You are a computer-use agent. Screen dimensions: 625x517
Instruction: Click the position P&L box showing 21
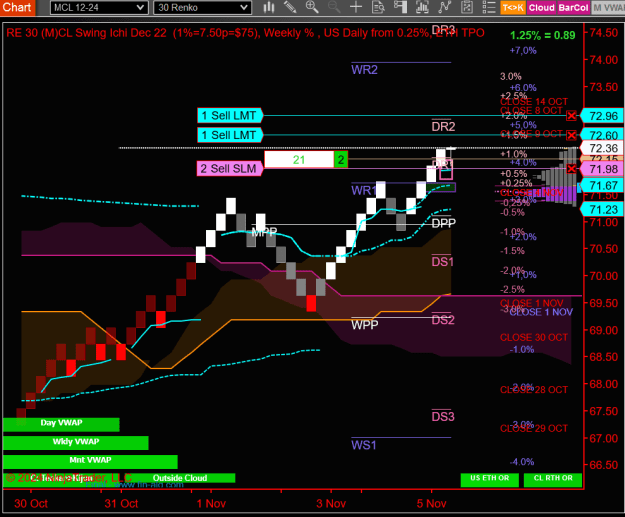(x=299, y=159)
